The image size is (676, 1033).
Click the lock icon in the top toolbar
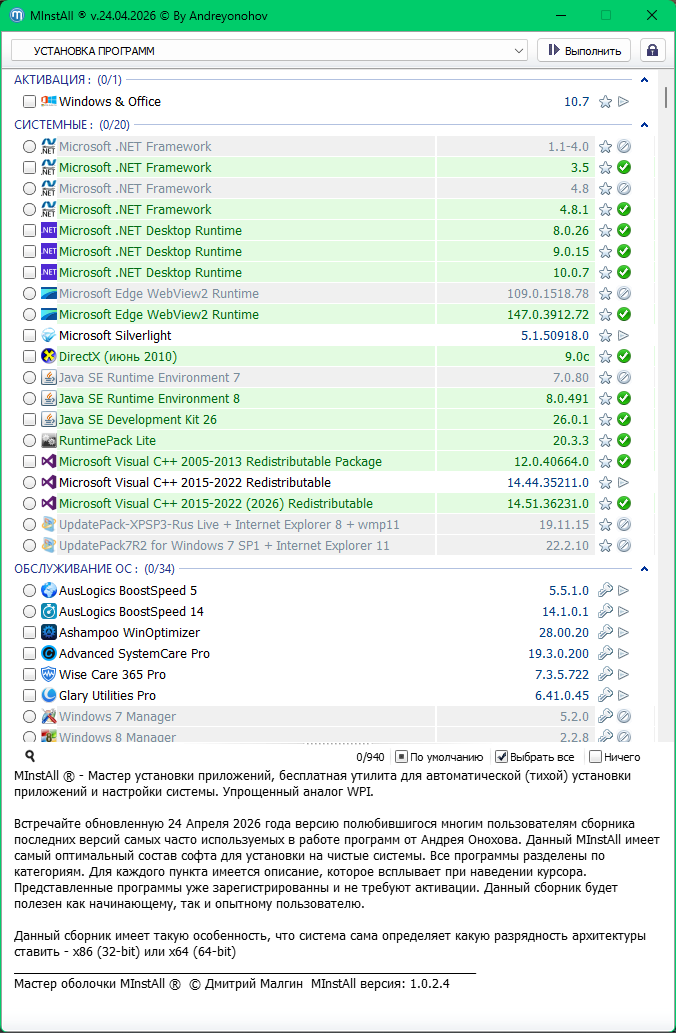653,51
